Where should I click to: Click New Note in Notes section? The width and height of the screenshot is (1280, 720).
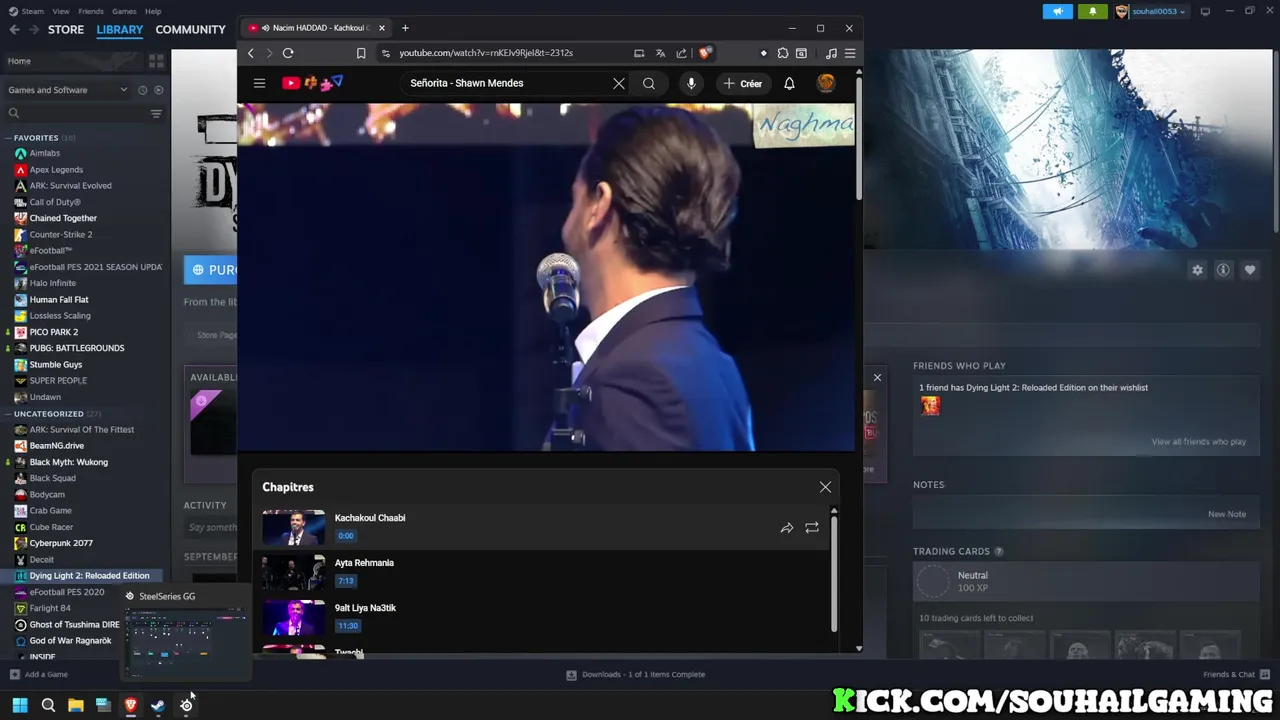1227,514
